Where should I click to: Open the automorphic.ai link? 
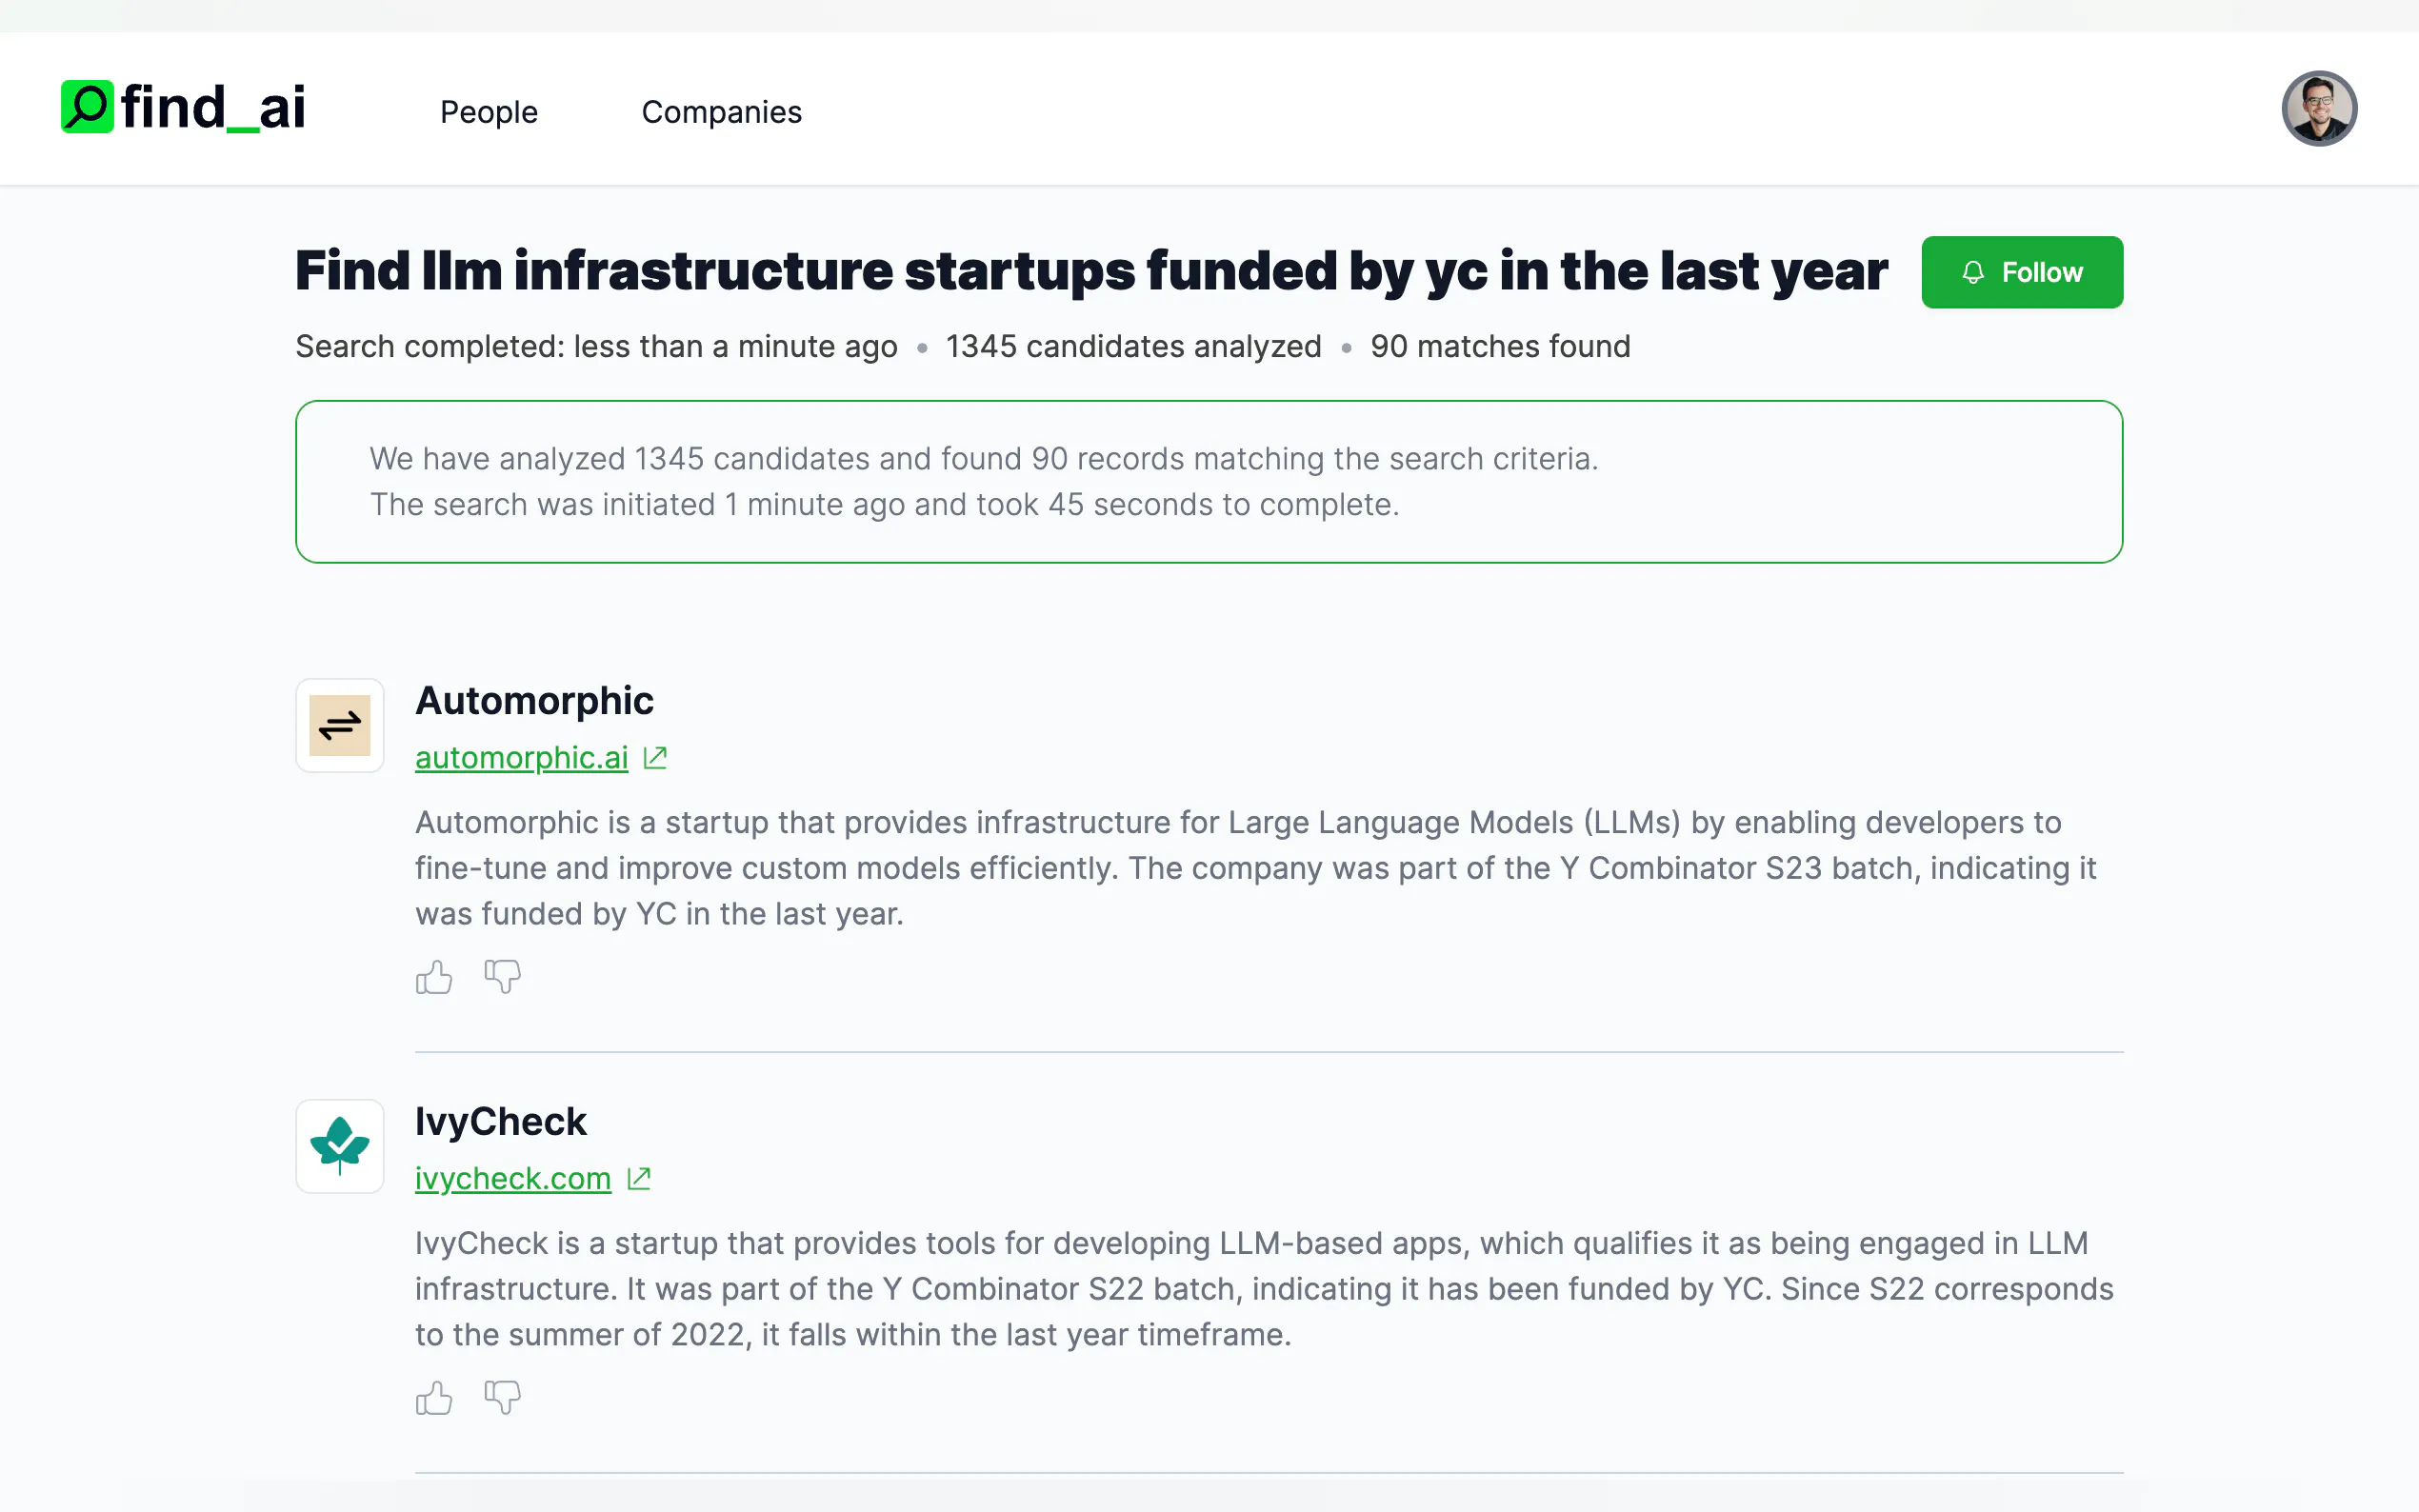522,758
